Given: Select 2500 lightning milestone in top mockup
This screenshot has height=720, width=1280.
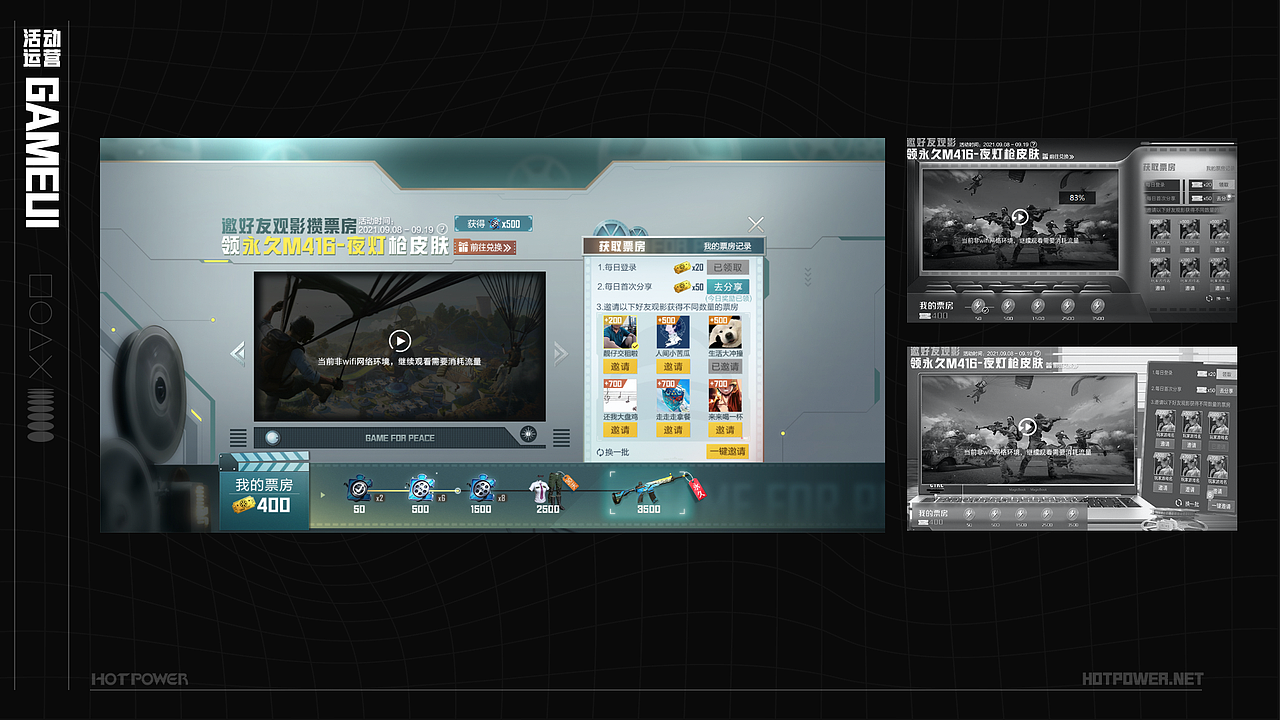Looking at the screenshot, I should [1068, 306].
